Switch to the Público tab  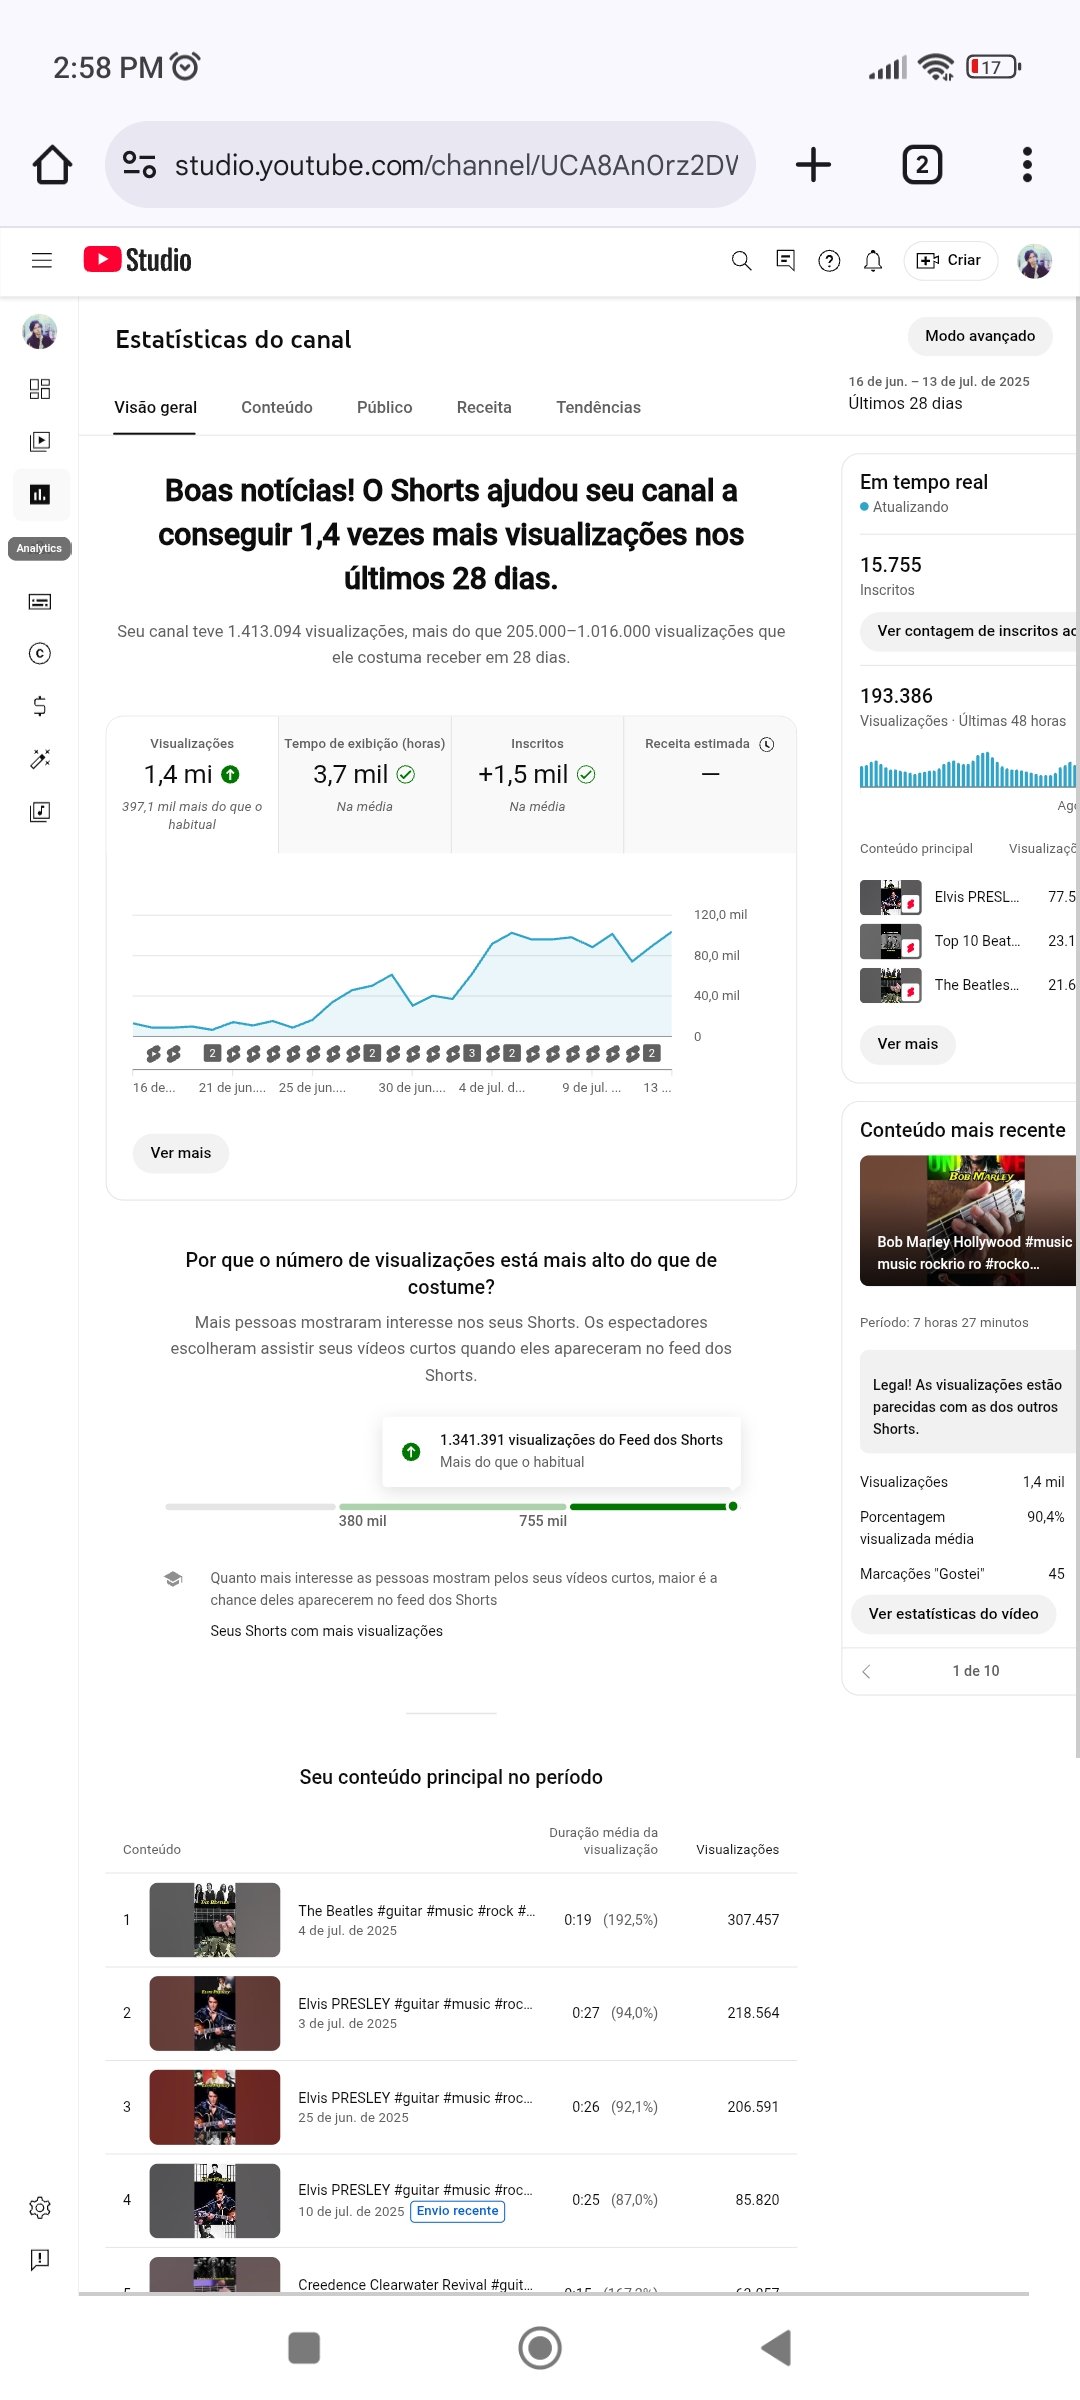pos(385,407)
